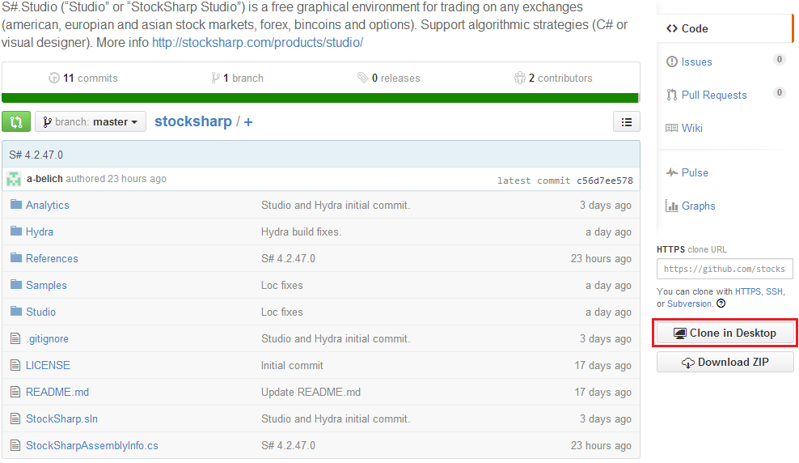This screenshot has height=463, width=799.
Task: Click the green language bar
Action: tap(320, 98)
